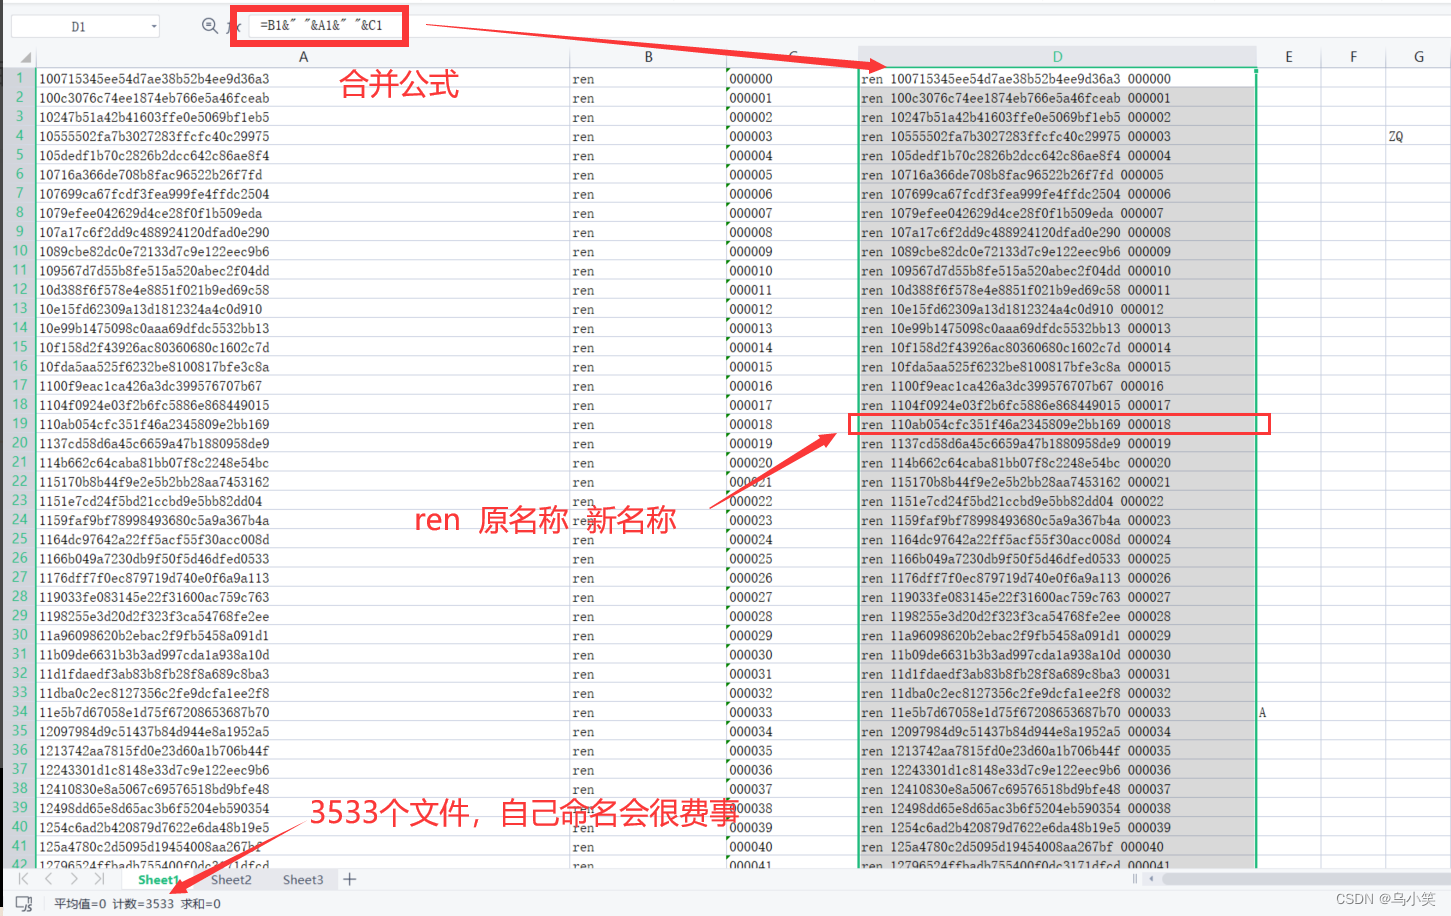Click cell A9 with 107a17c6f2dd9c488924120dfad0e290
The height and width of the screenshot is (916, 1451).
(x=303, y=232)
